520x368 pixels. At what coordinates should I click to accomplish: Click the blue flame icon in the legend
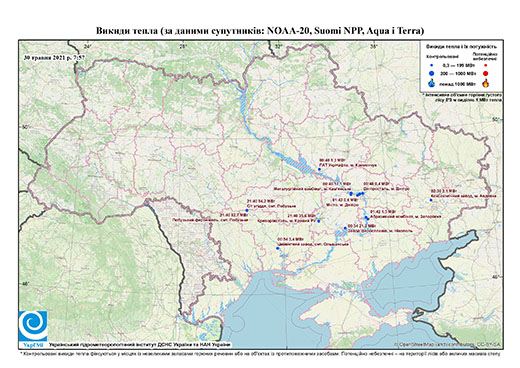pos(432,83)
